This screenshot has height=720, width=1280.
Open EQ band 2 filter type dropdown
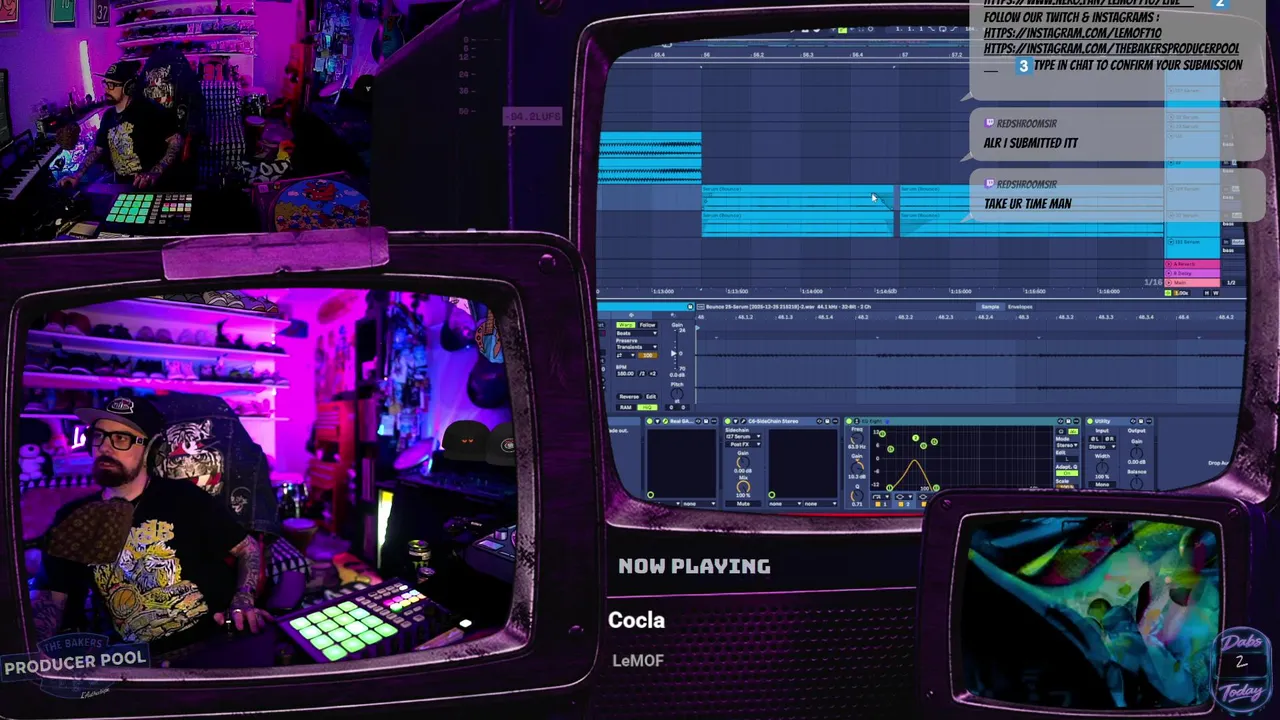(x=904, y=497)
